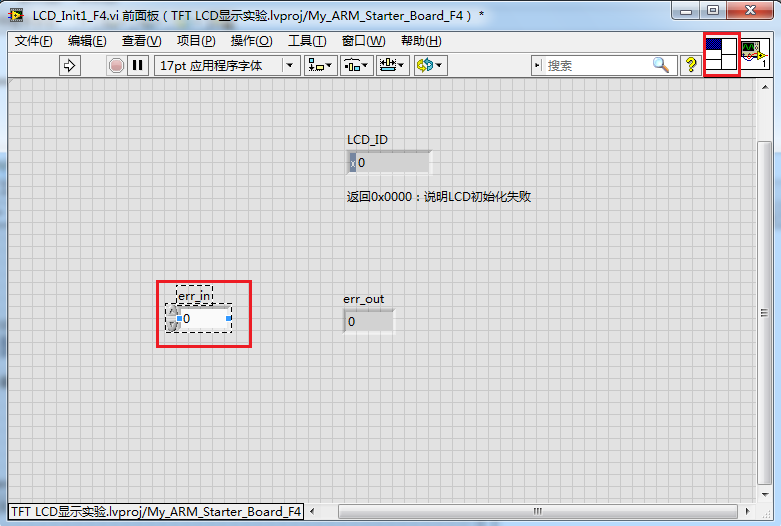Click horizontal scrollbar right arrow
This screenshot has height=526, width=781.
coord(748,511)
